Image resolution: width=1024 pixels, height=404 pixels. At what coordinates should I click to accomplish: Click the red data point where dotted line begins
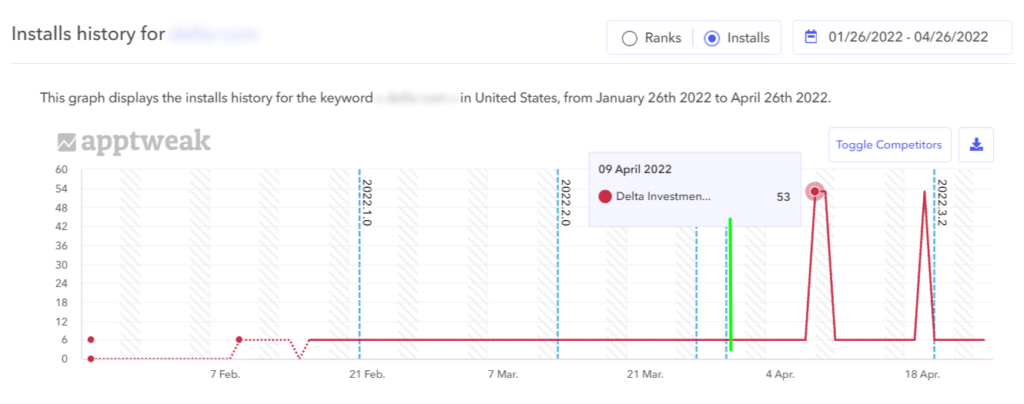tap(239, 340)
